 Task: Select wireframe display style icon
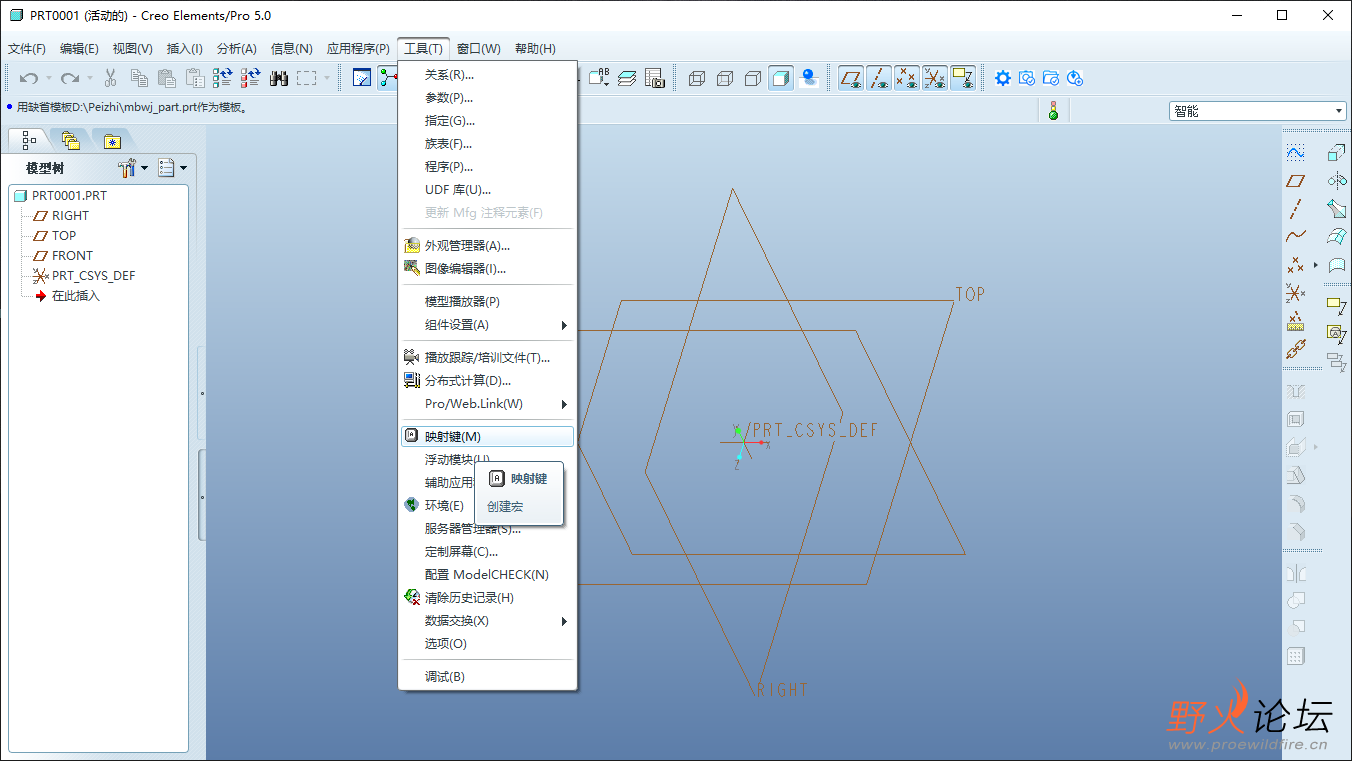click(x=697, y=78)
